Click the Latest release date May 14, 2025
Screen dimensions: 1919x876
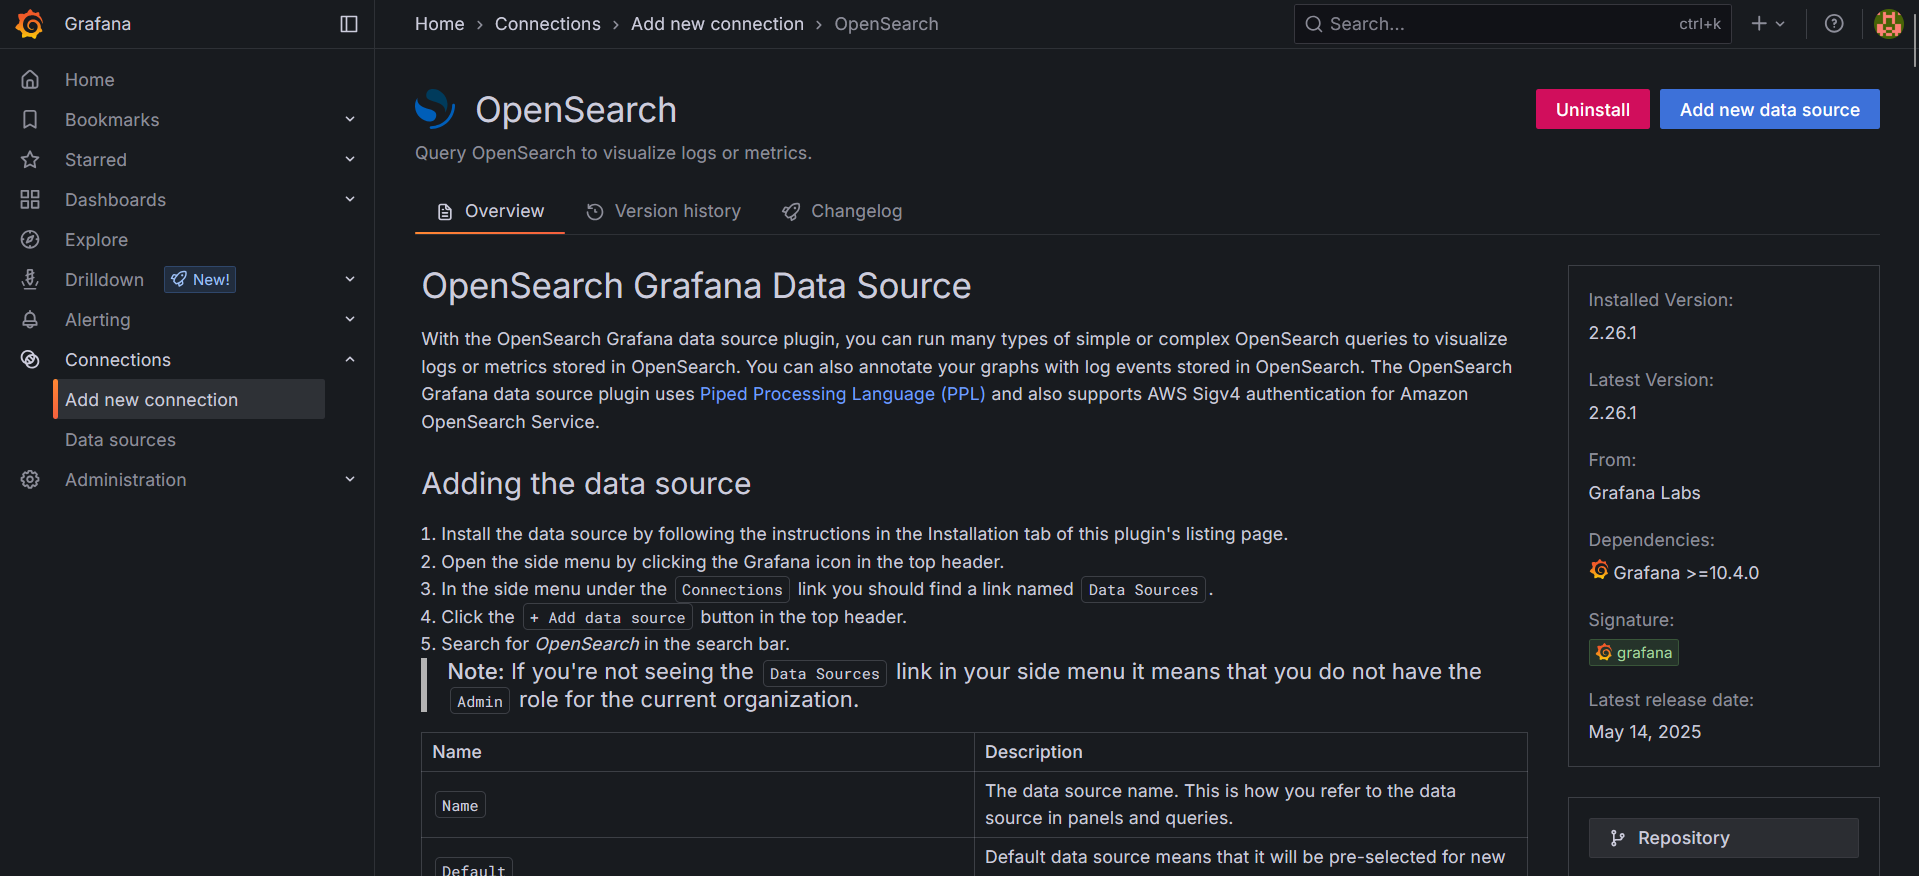(1645, 732)
